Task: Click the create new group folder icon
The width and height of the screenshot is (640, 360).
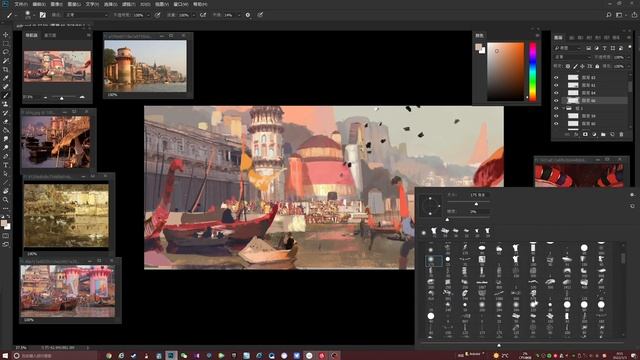Action: click(603, 134)
